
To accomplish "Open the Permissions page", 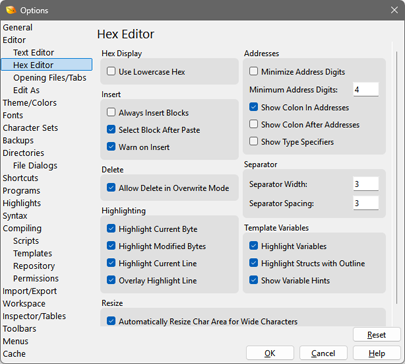I will [36, 278].
